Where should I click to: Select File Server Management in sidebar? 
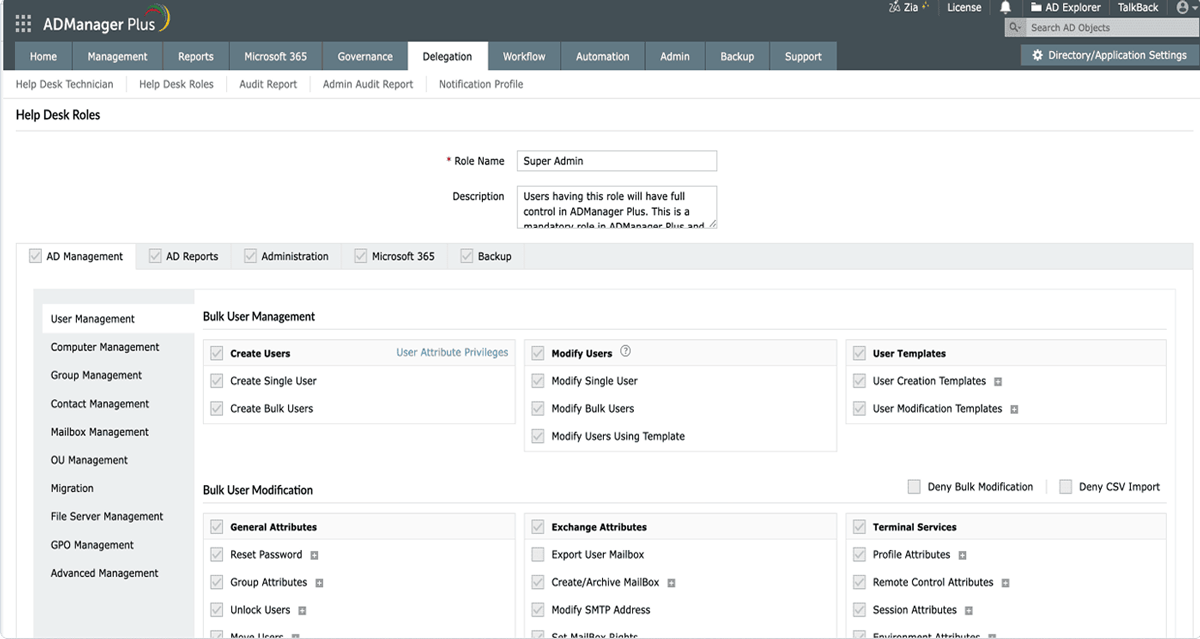(x=107, y=516)
